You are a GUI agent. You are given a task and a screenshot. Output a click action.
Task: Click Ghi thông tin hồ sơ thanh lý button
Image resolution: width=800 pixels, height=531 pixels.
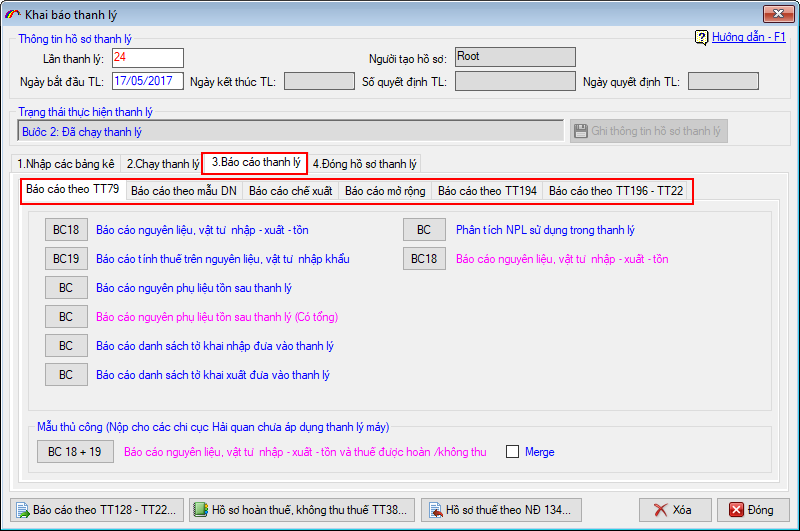(648, 131)
